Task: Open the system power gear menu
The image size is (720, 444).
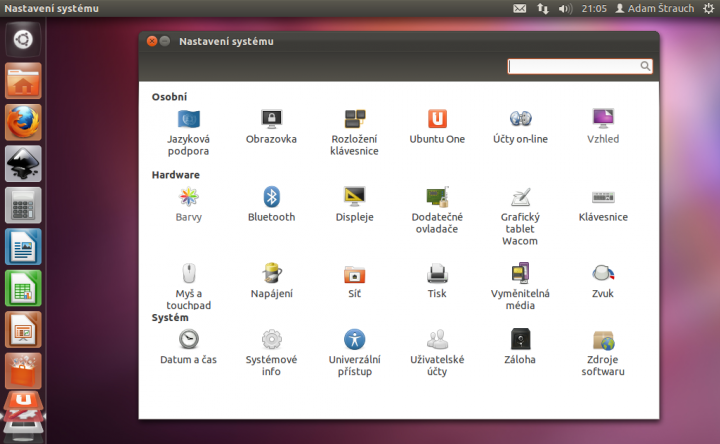Action: click(709, 8)
